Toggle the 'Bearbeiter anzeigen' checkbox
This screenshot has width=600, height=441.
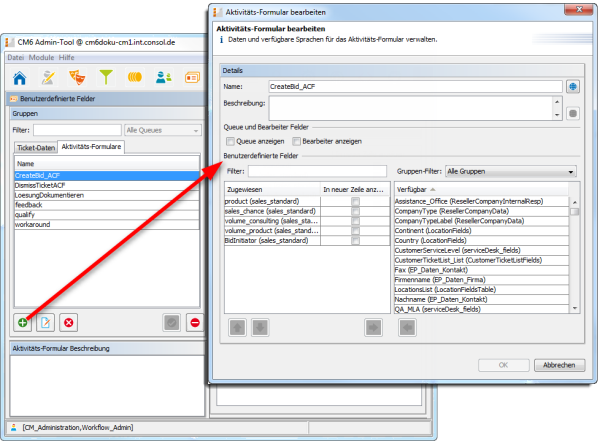(x=297, y=142)
